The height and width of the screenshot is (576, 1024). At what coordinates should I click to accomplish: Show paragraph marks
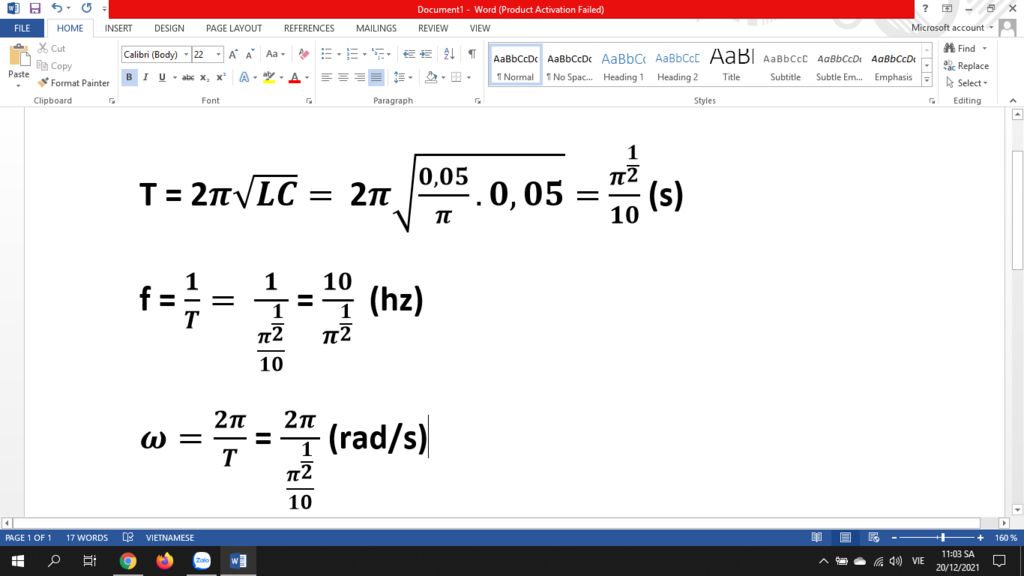pyautogui.click(x=472, y=54)
